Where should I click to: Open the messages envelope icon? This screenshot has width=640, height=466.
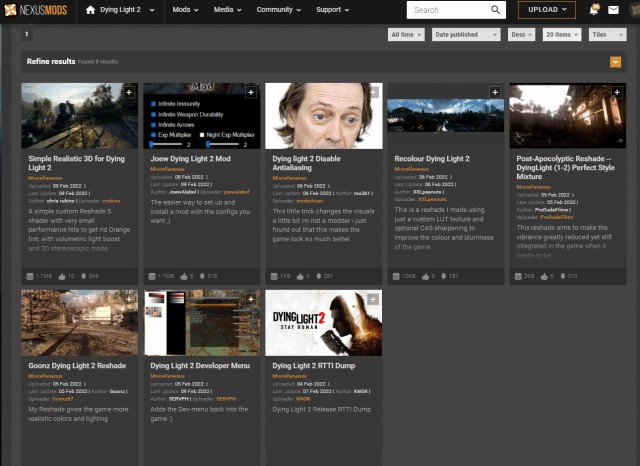pyautogui.click(x=613, y=10)
